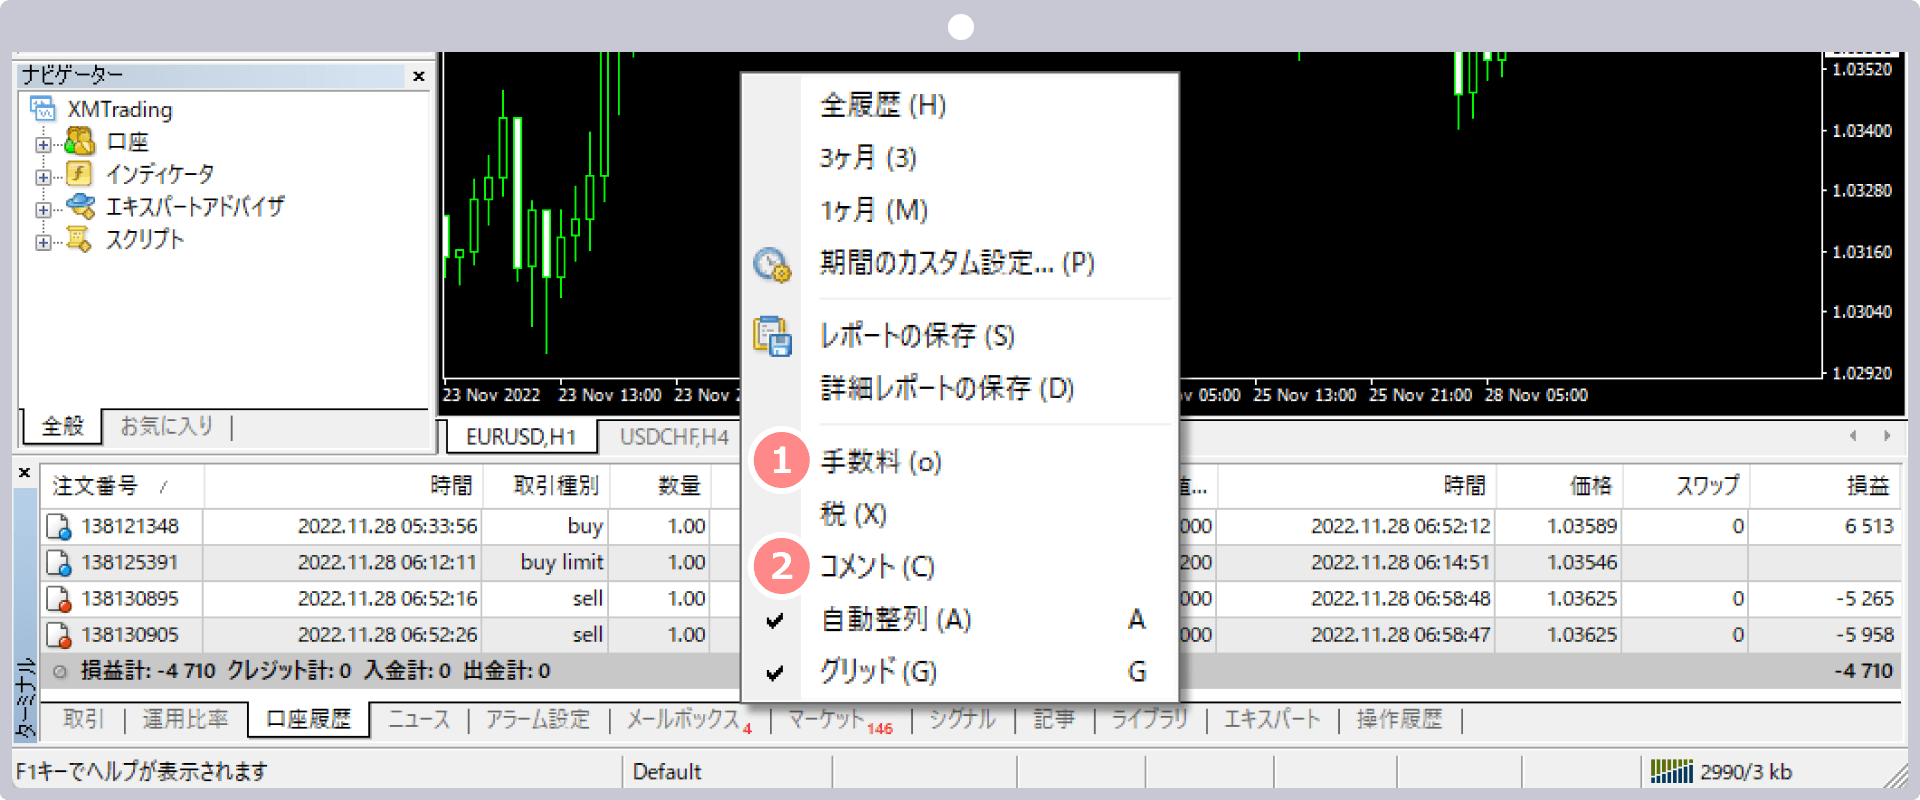Image resolution: width=1920 pixels, height=800 pixels.
Task: Click the 2990/3 kb status bar entry
Action: point(1745,772)
